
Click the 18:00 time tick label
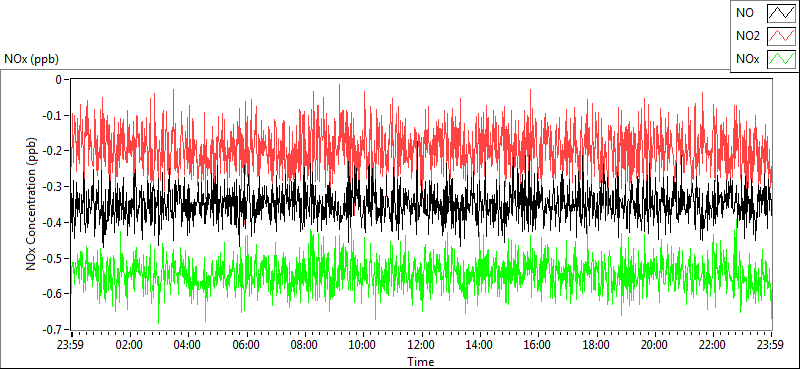pyautogui.click(x=596, y=344)
